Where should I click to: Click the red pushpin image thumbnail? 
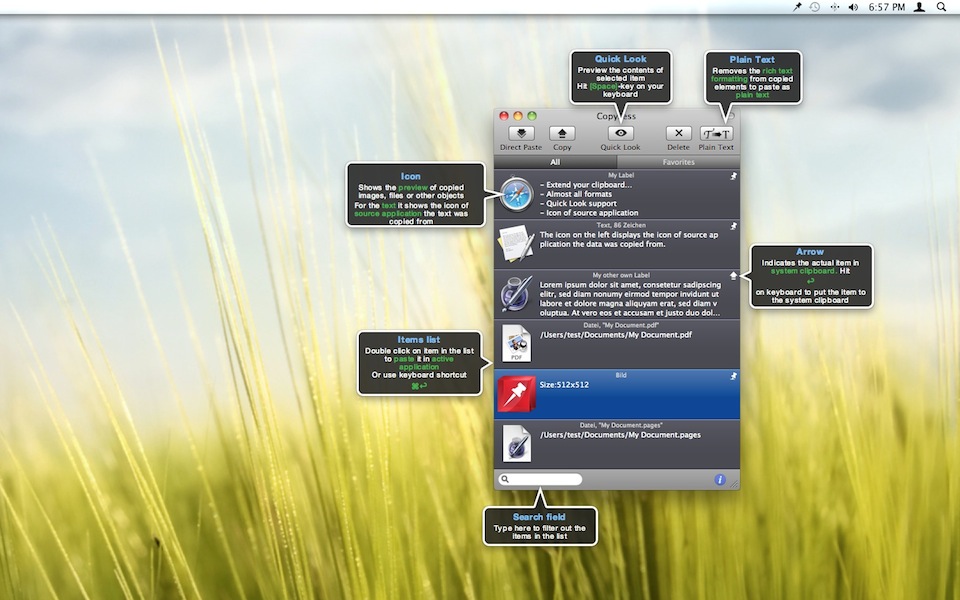(517, 394)
